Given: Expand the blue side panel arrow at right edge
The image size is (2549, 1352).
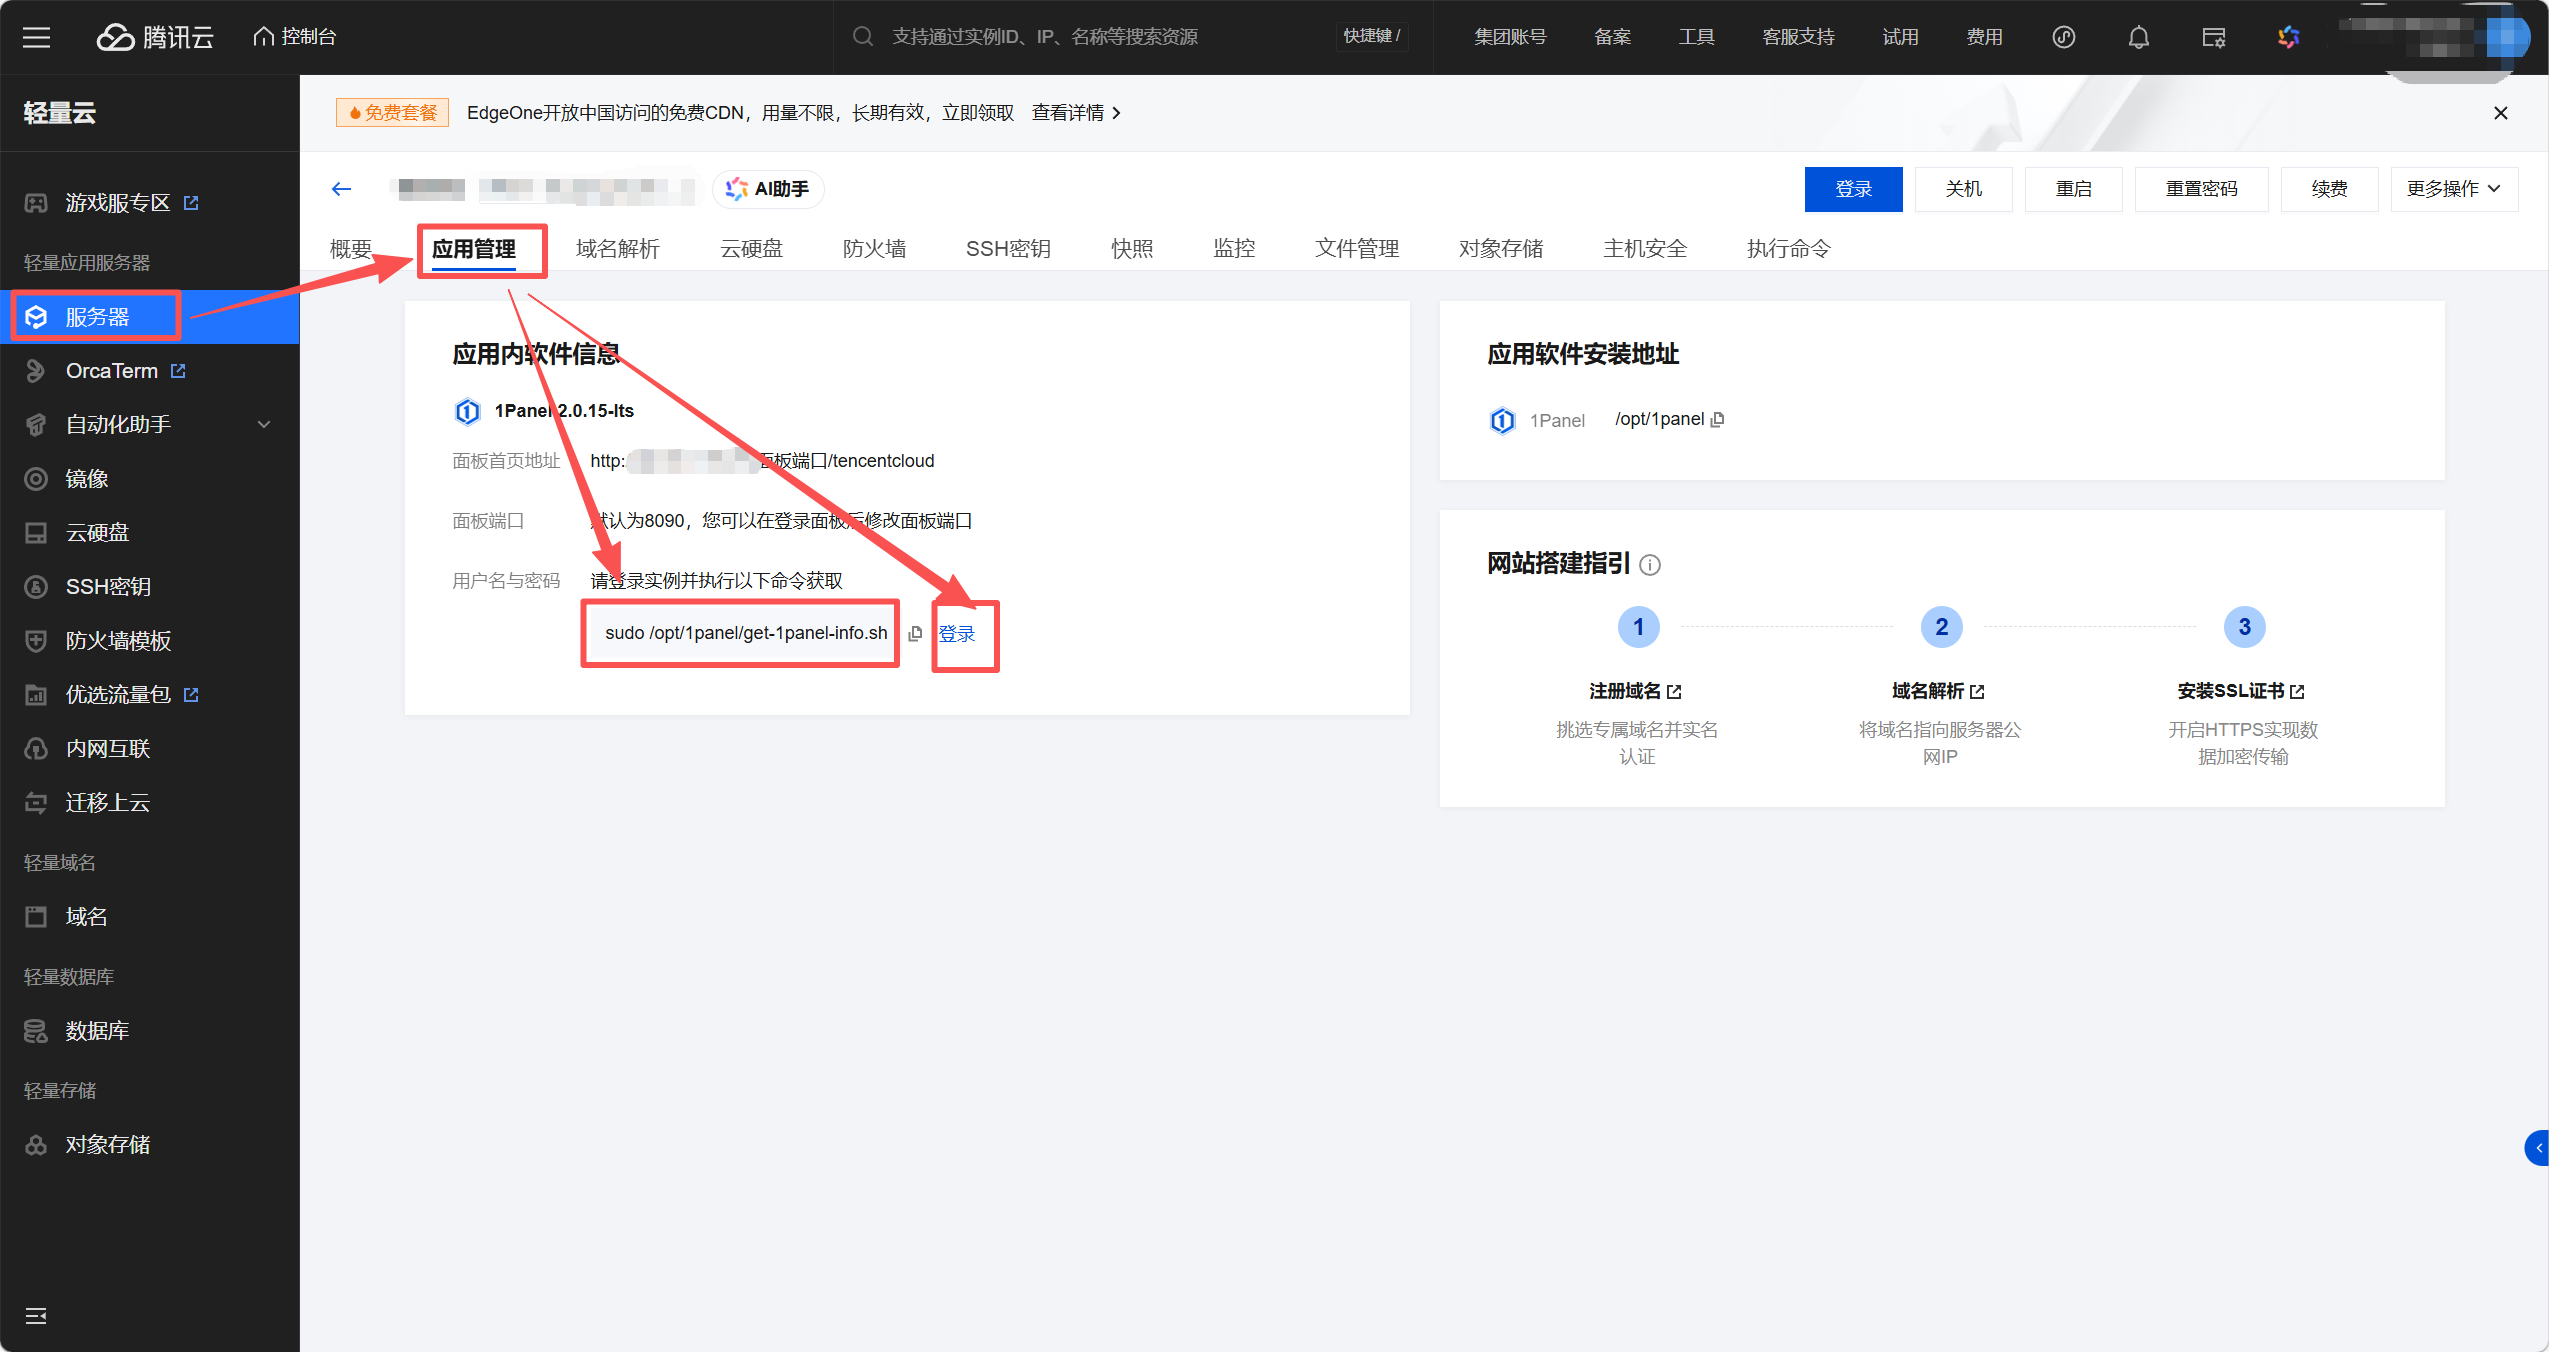Looking at the screenshot, I should click(2538, 1148).
